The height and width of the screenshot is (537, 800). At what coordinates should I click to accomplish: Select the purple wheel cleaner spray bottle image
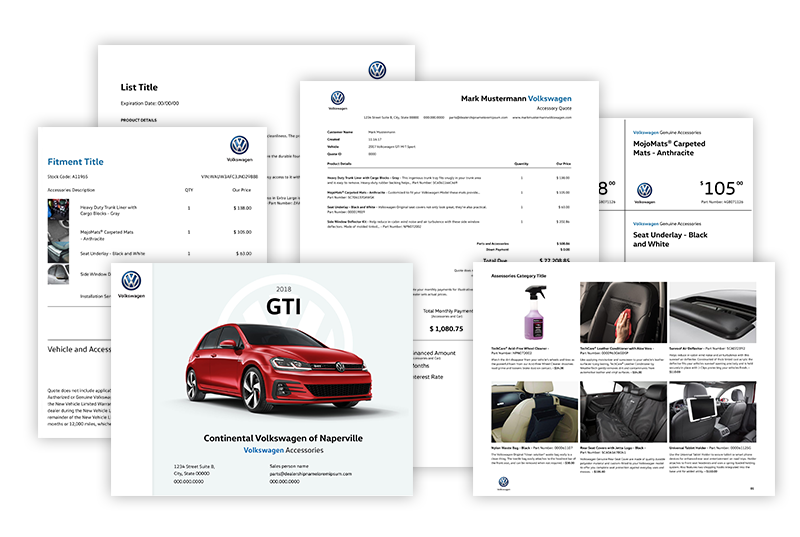[x=535, y=313]
